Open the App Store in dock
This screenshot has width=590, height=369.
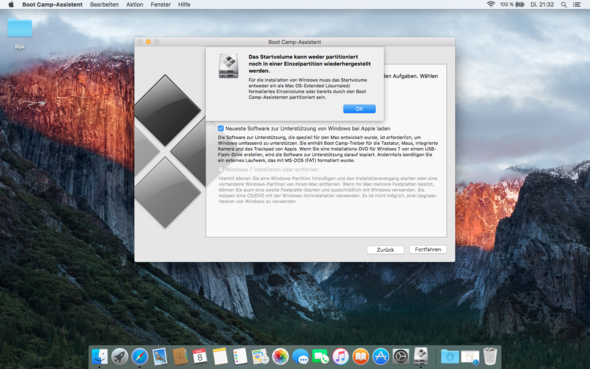point(380,356)
